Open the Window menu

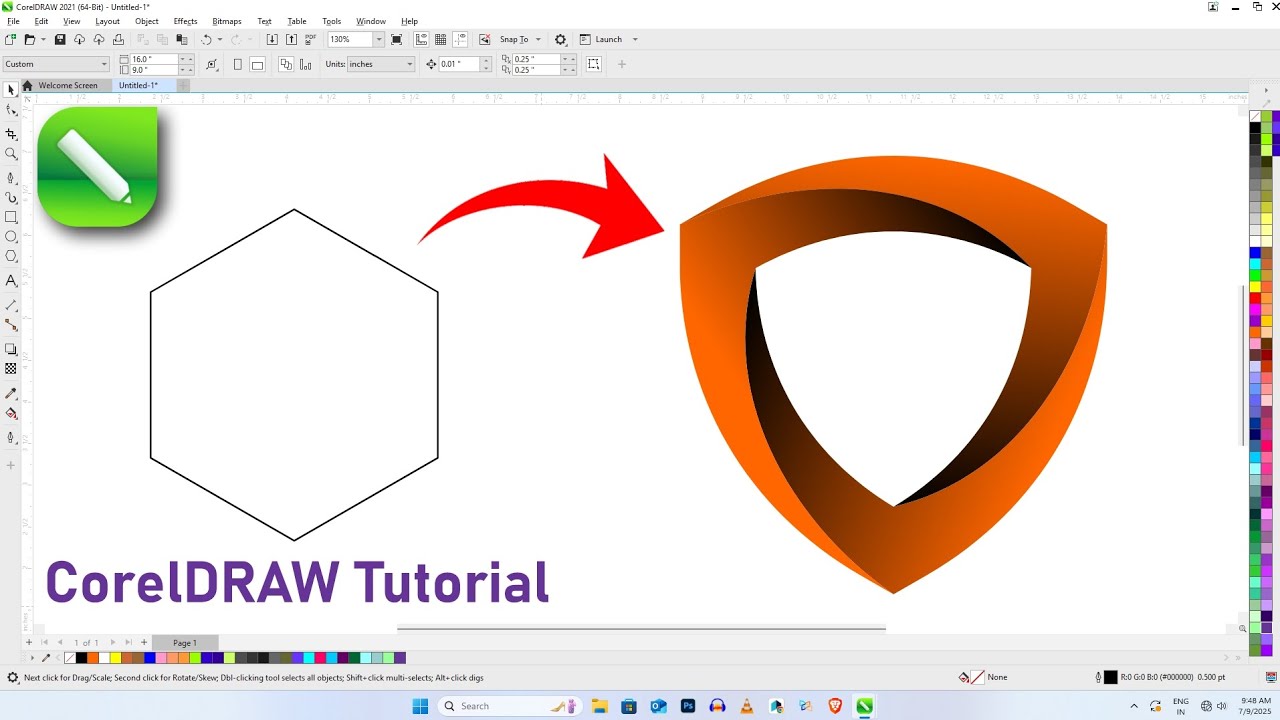pyautogui.click(x=371, y=21)
